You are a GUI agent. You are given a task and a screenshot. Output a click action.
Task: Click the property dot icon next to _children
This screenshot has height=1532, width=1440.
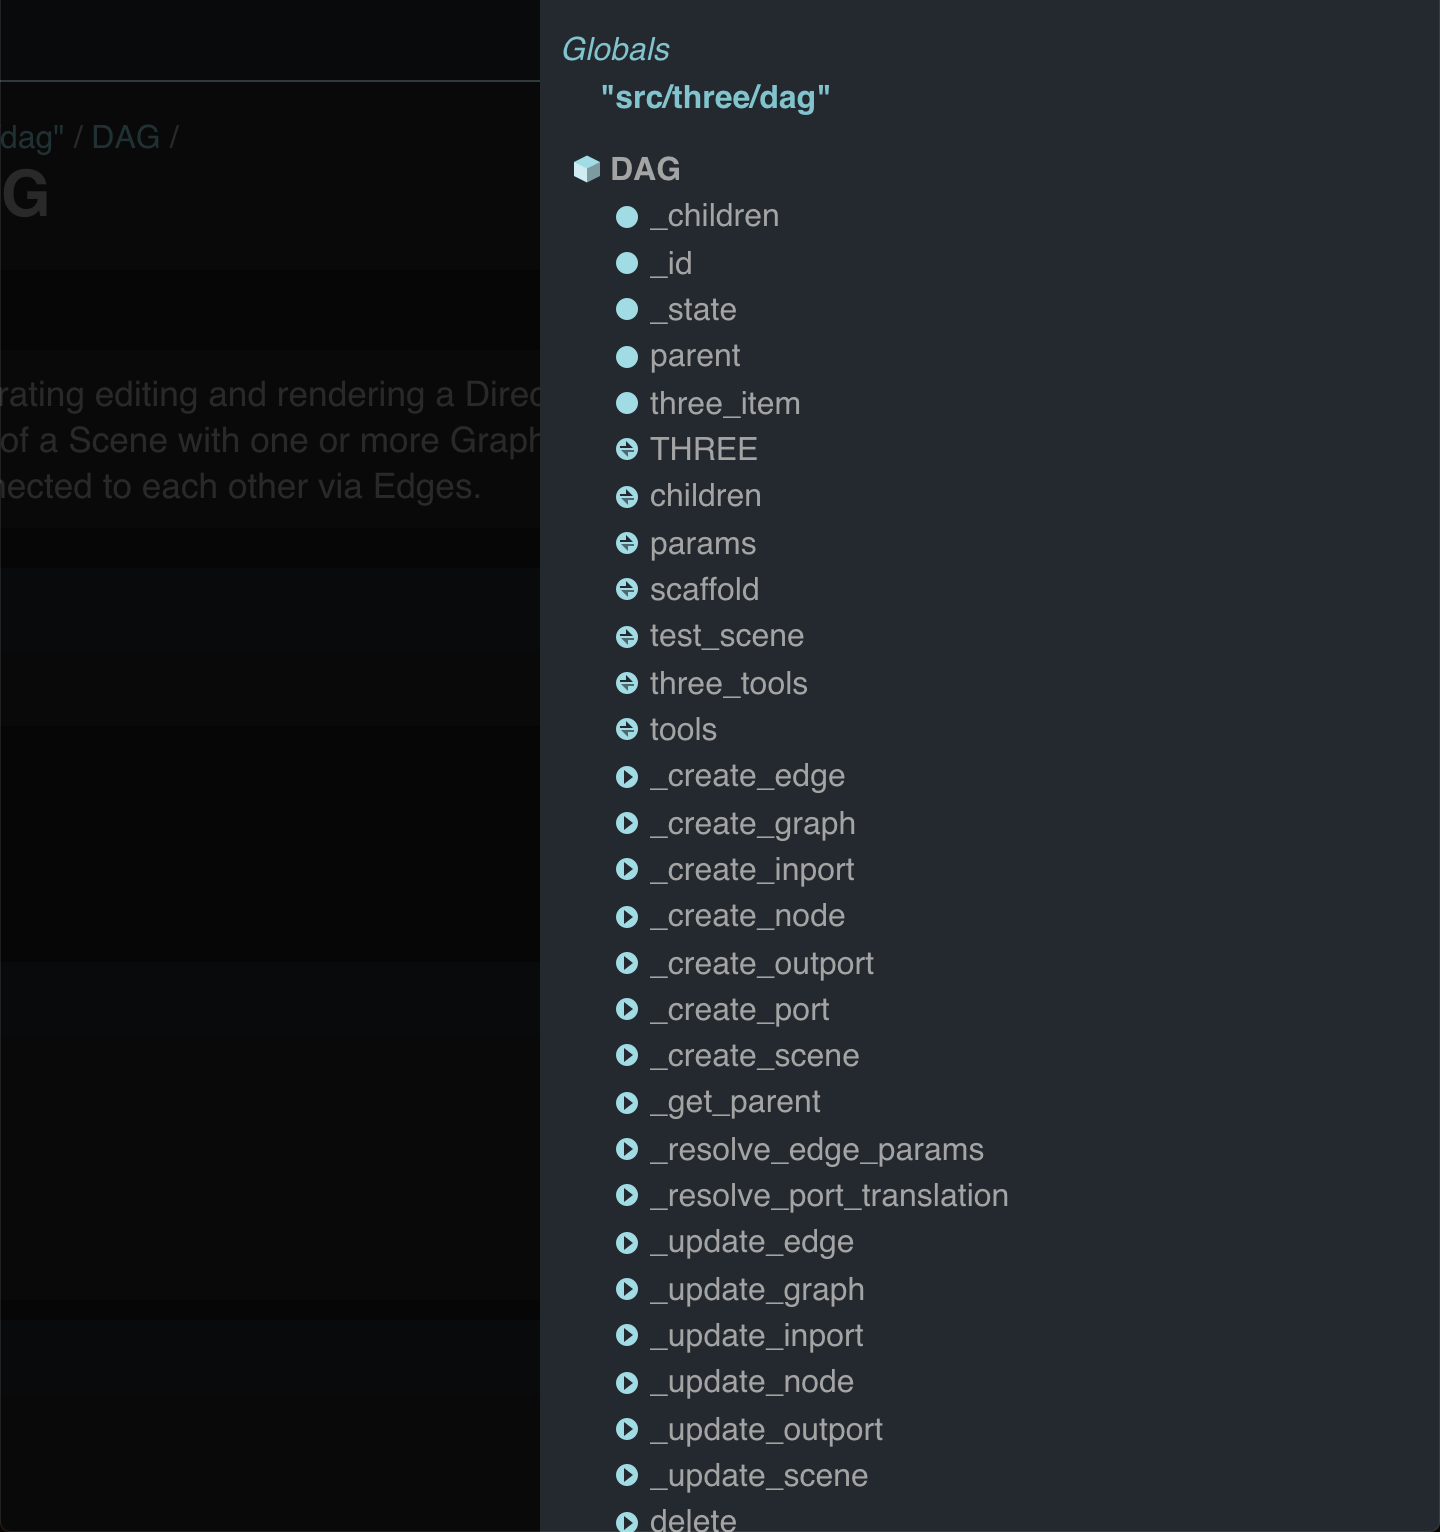pyautogui.click(x=628, y=217)
